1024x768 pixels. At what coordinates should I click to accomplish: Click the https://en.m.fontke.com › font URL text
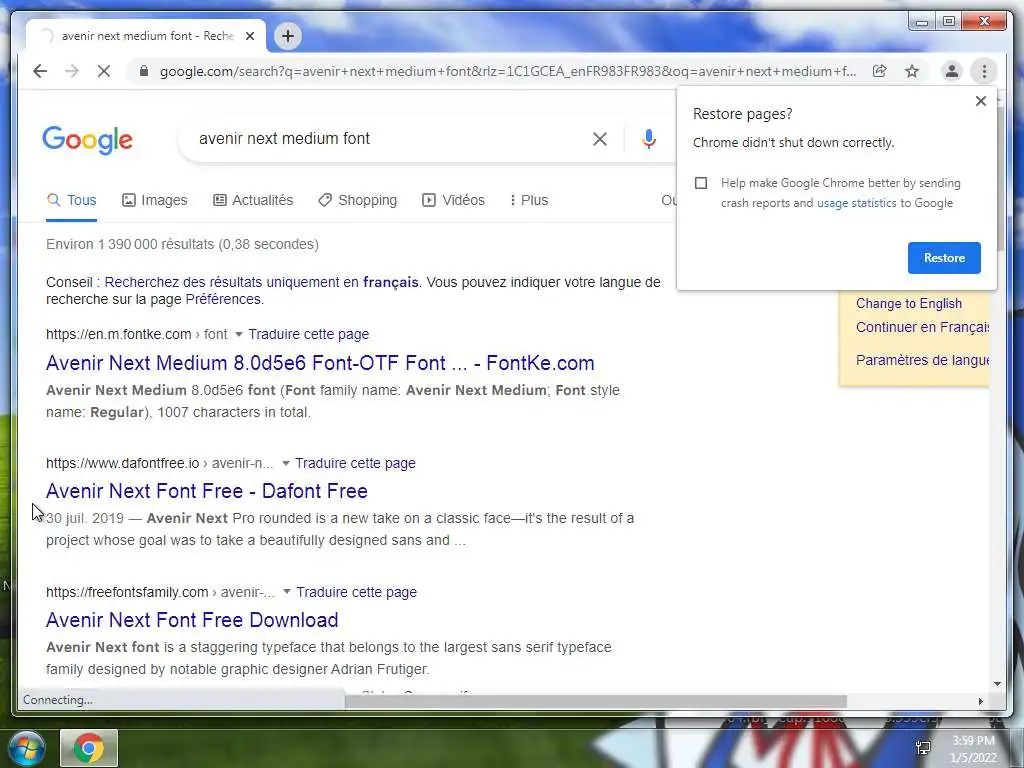point(136,334)
